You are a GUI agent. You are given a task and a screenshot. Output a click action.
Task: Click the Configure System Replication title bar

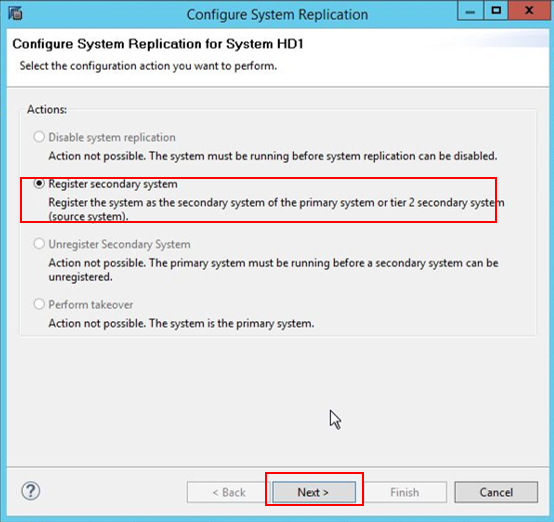277,14
